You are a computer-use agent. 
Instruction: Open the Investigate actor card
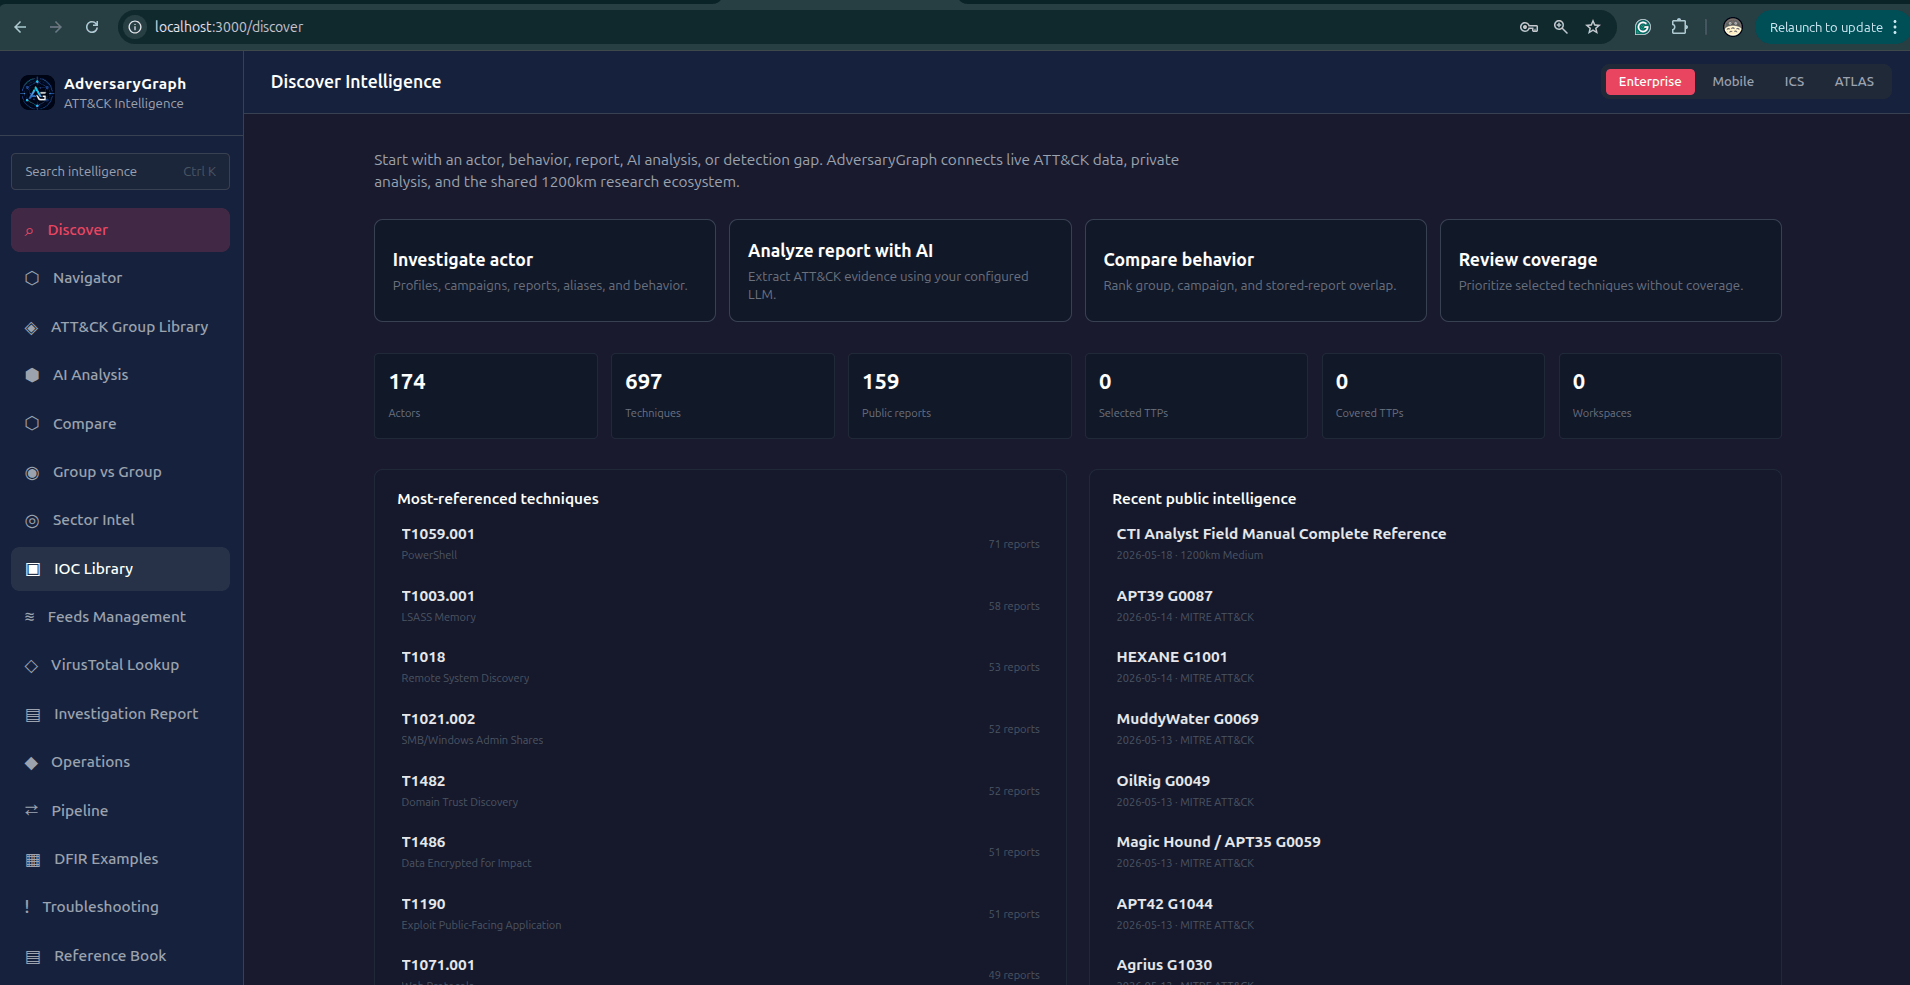[545, 271]
